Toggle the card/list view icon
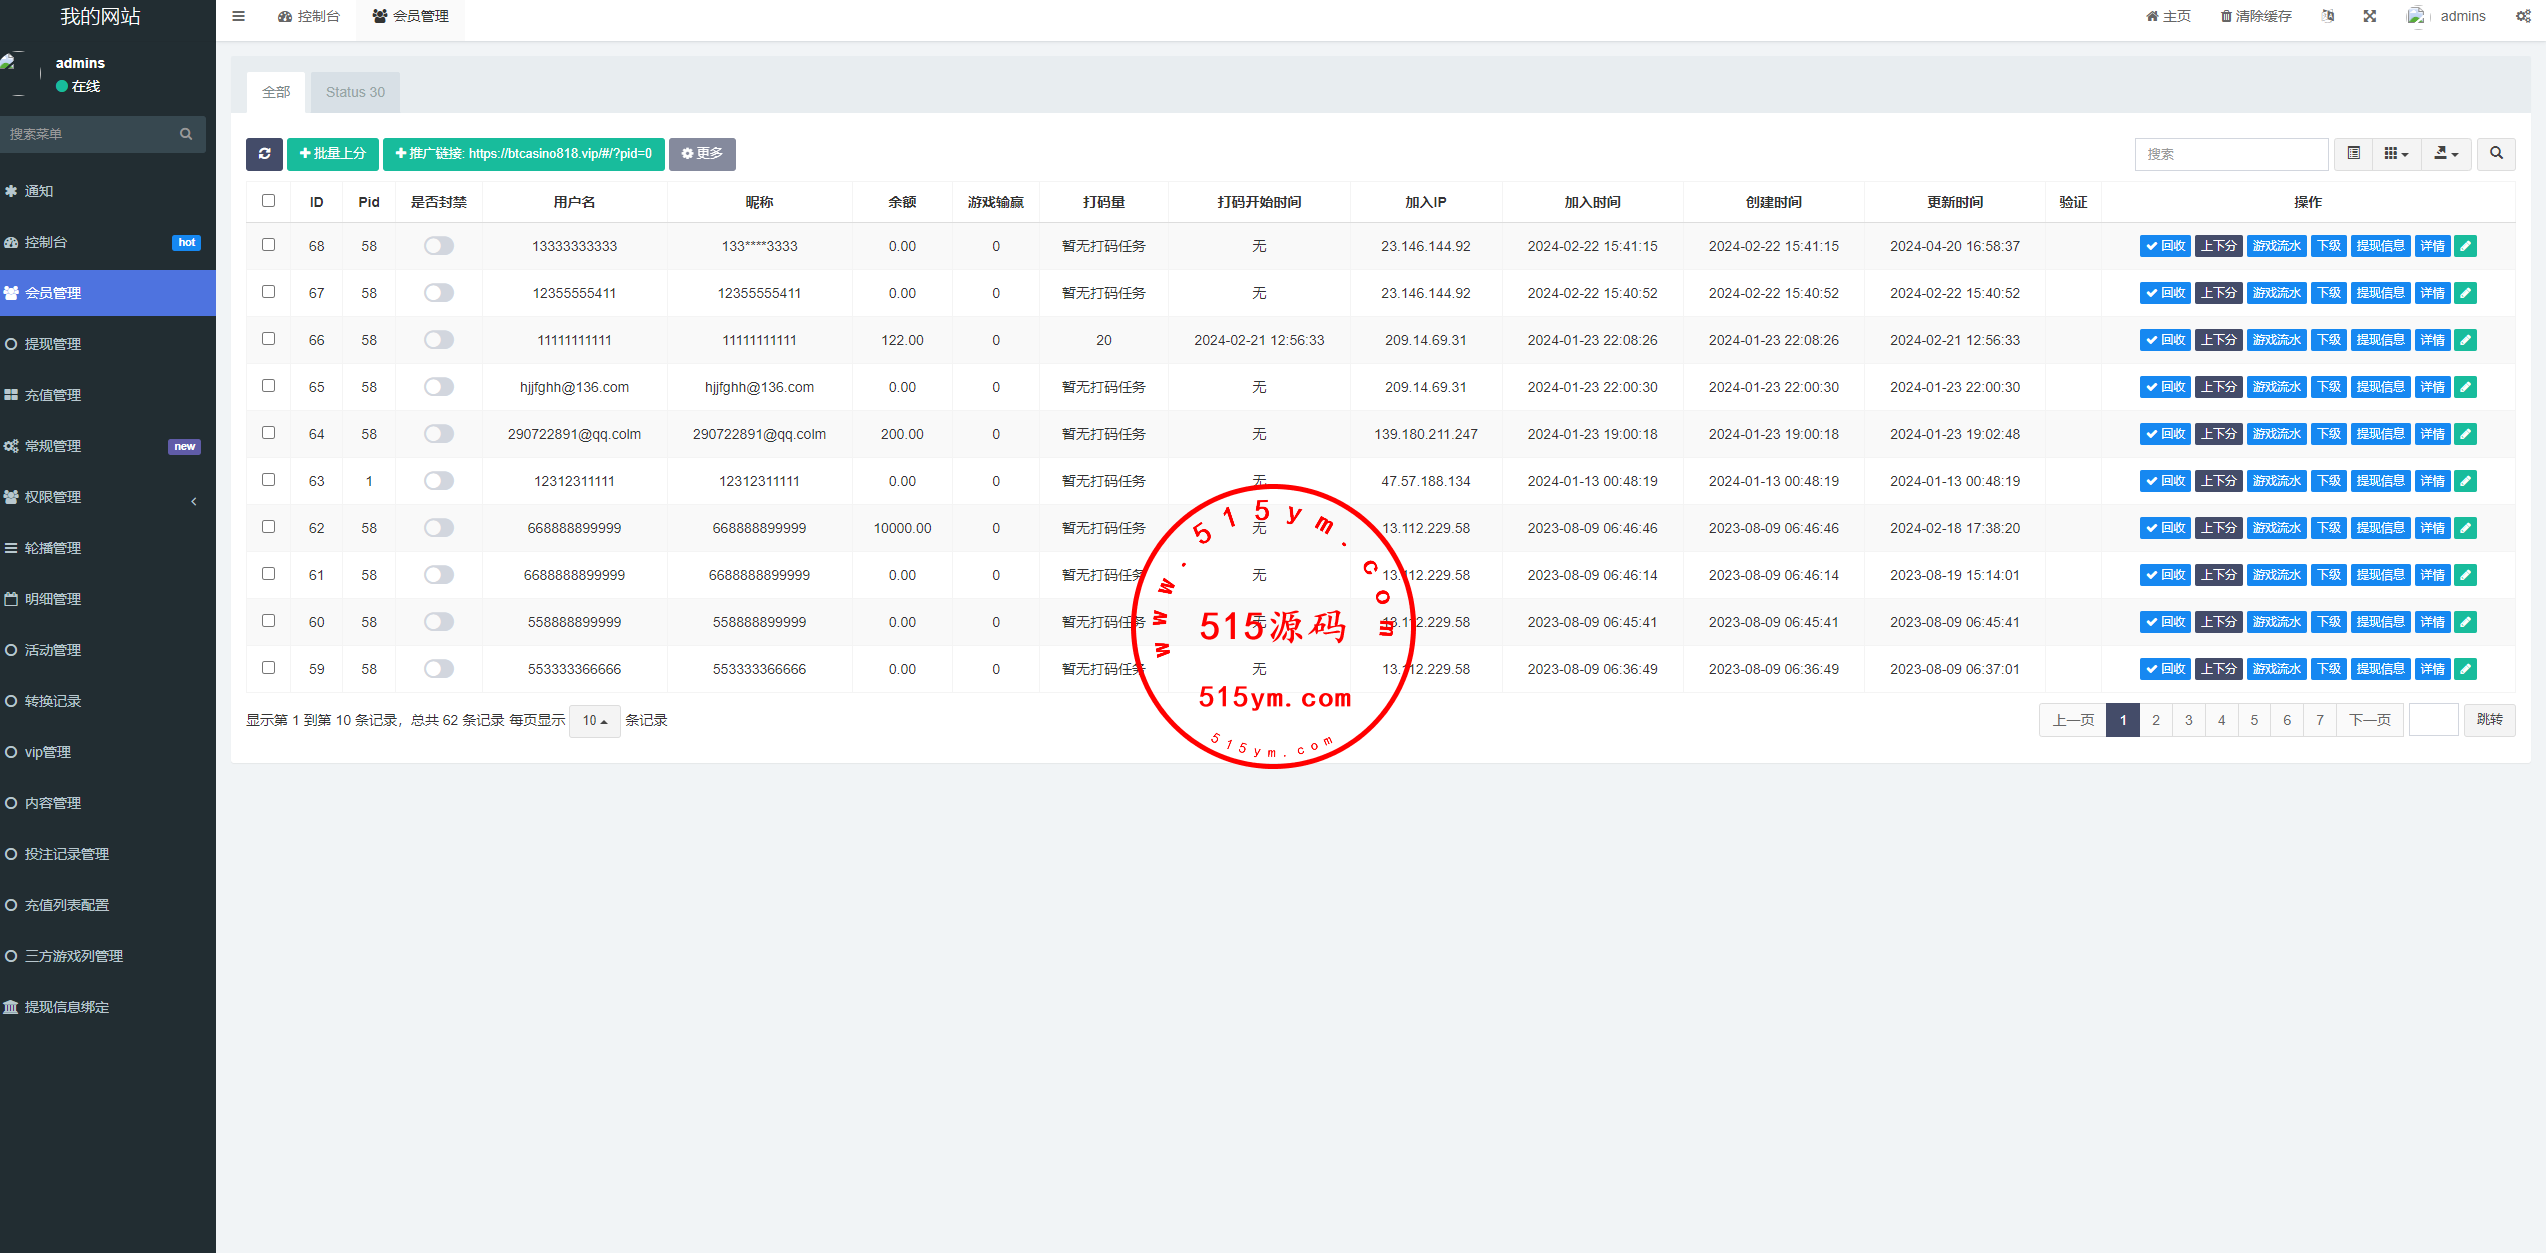Screen dimensions: 2546x1253 point(2354,154)
